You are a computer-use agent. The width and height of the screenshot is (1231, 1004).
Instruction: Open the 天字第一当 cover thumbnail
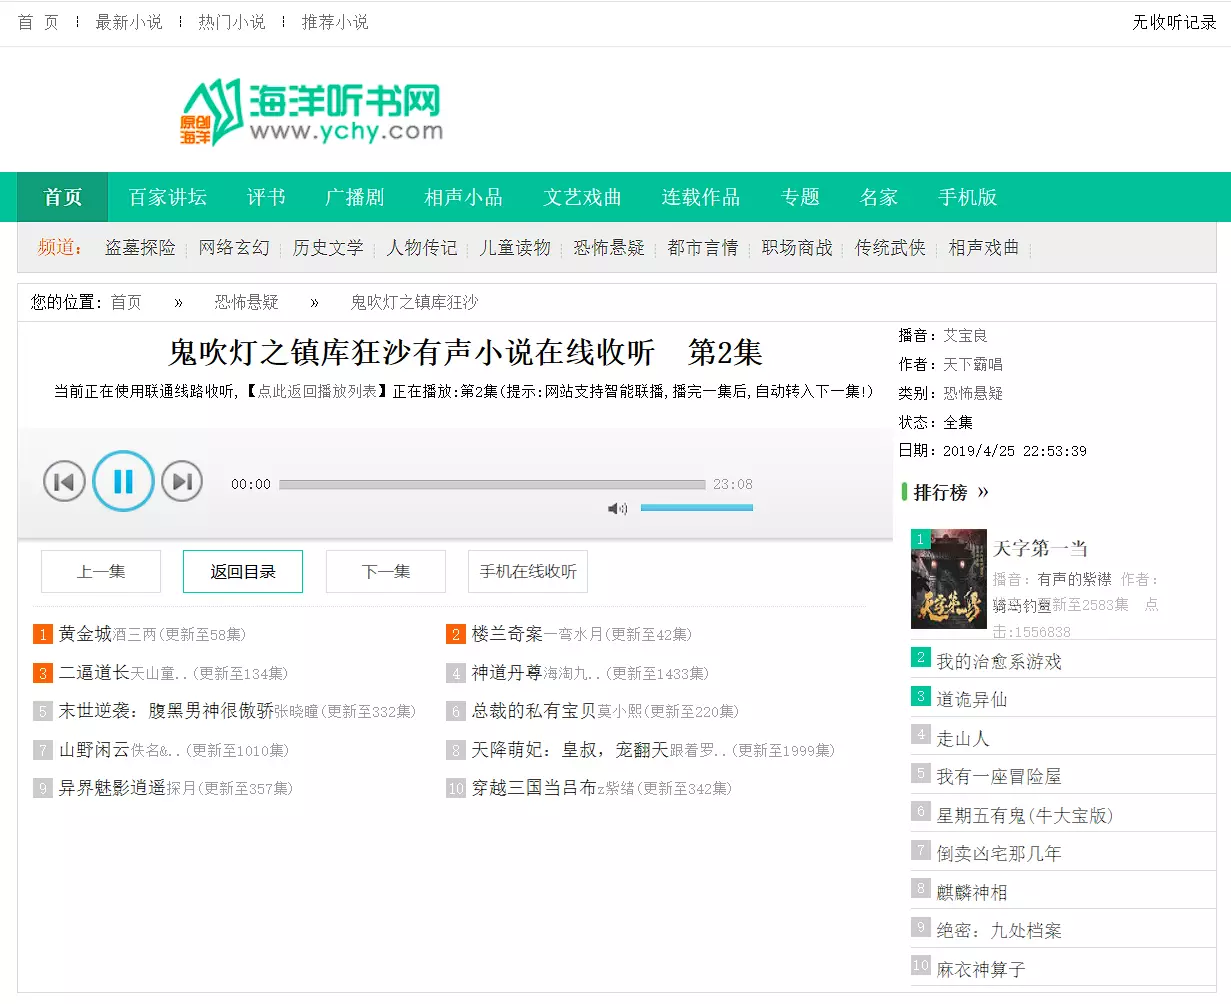point(948,579)
